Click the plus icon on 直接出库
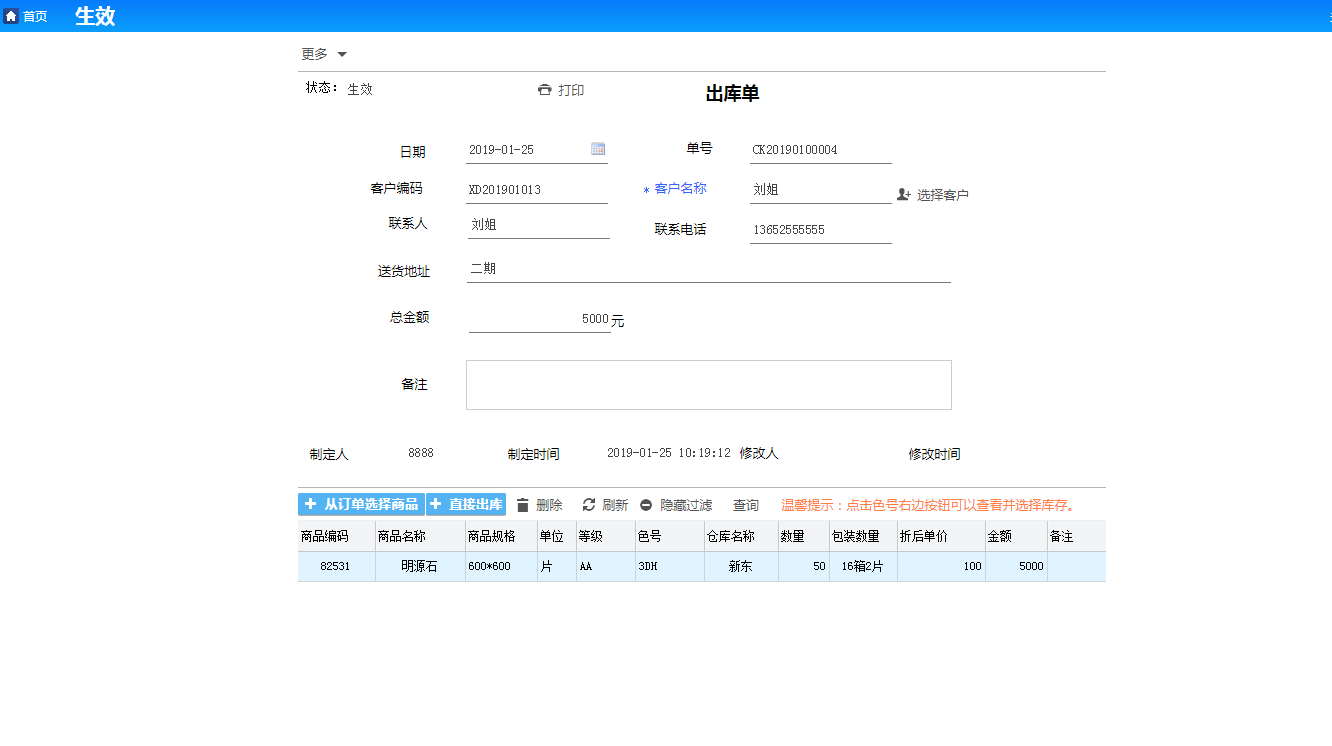Viewport: 1332px width, 746px height. click(x=435, y=505)
